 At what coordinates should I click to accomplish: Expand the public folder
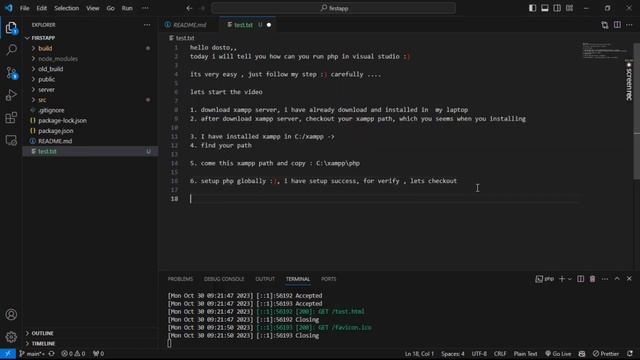91,79
